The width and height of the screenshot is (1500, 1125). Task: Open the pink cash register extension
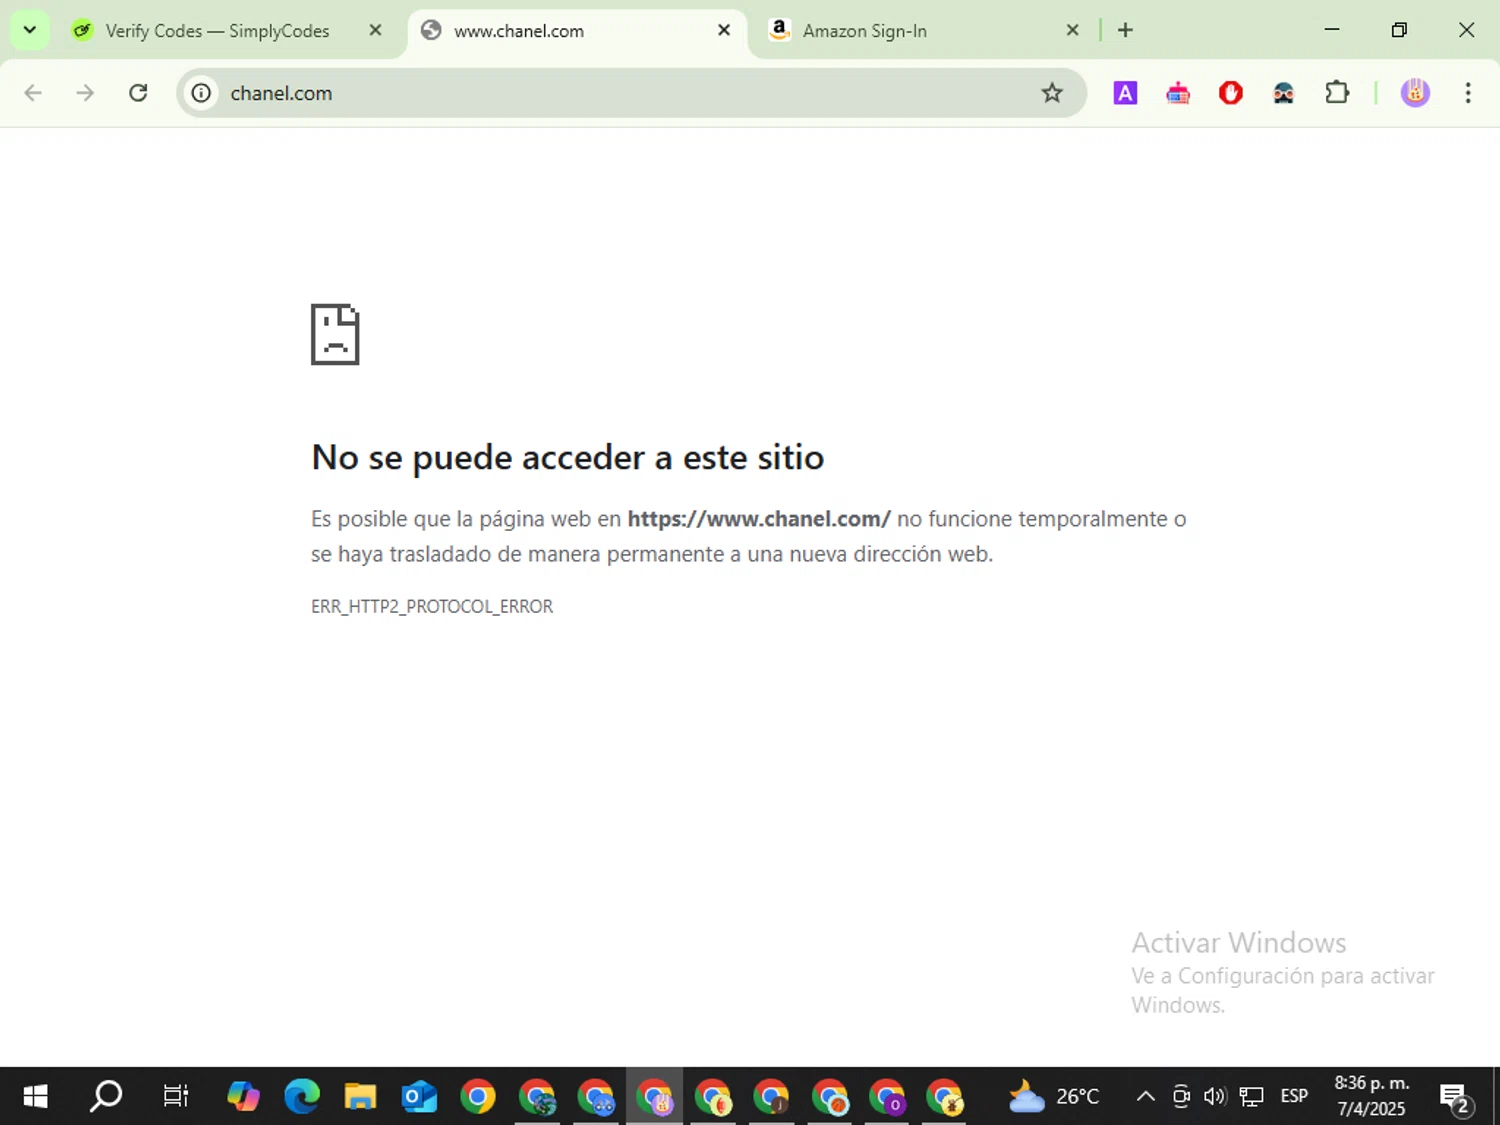pos(1178,93)
